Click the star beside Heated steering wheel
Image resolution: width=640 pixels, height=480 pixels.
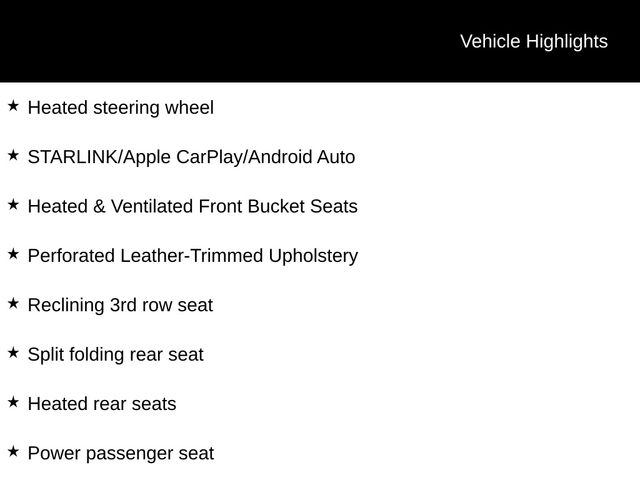click(x=13, y=105)
